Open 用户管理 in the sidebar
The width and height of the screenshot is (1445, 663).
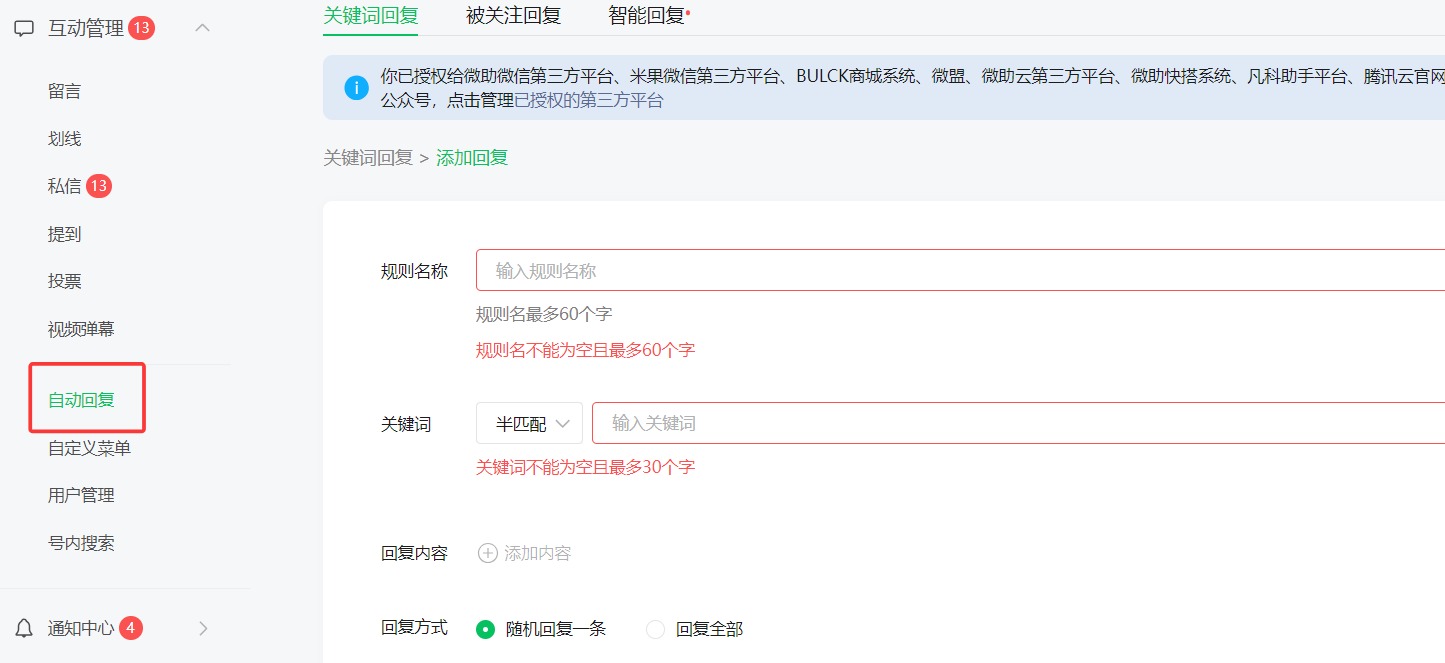point(80,494)
